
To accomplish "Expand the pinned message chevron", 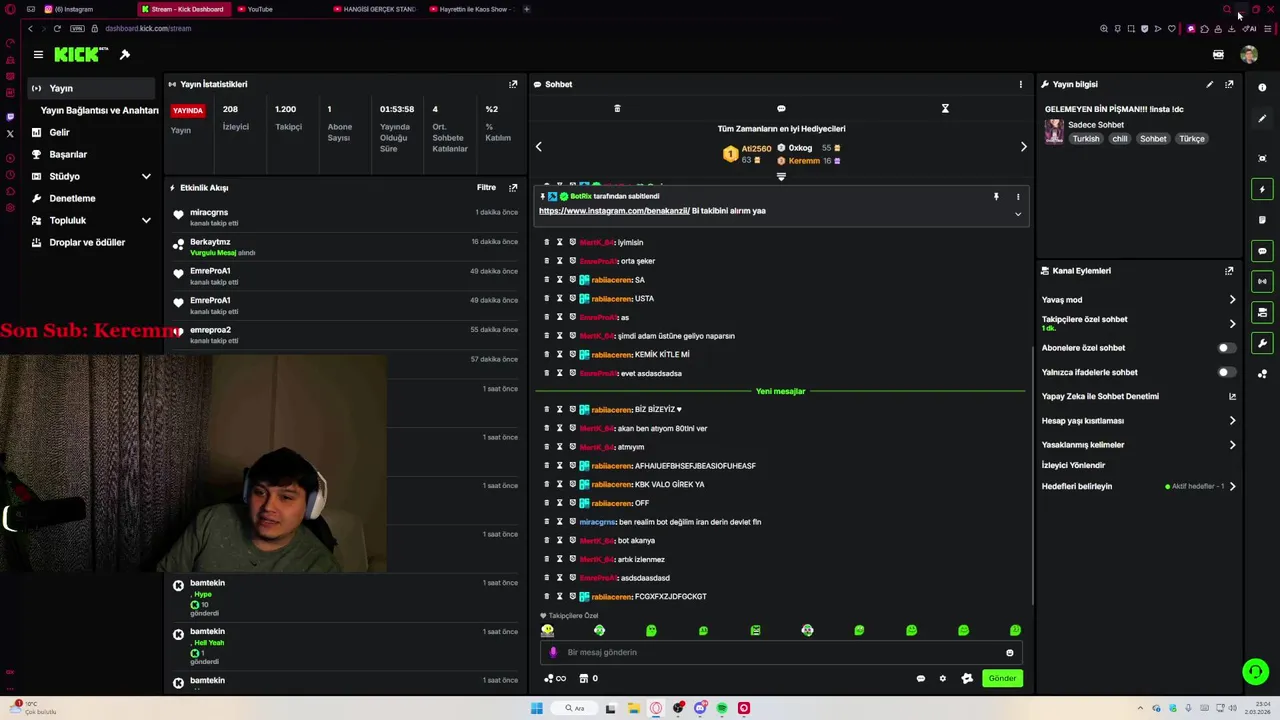I will pos(1018,213).
